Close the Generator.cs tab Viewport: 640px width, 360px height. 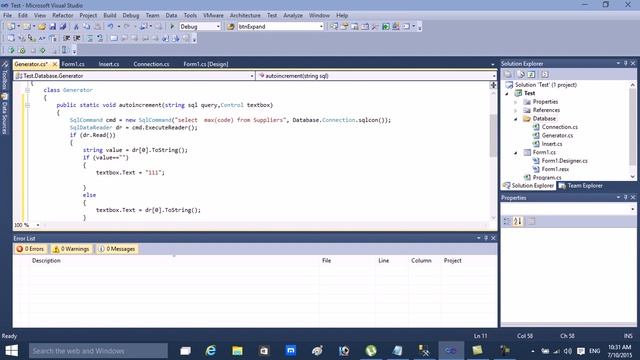coord(54,64)
